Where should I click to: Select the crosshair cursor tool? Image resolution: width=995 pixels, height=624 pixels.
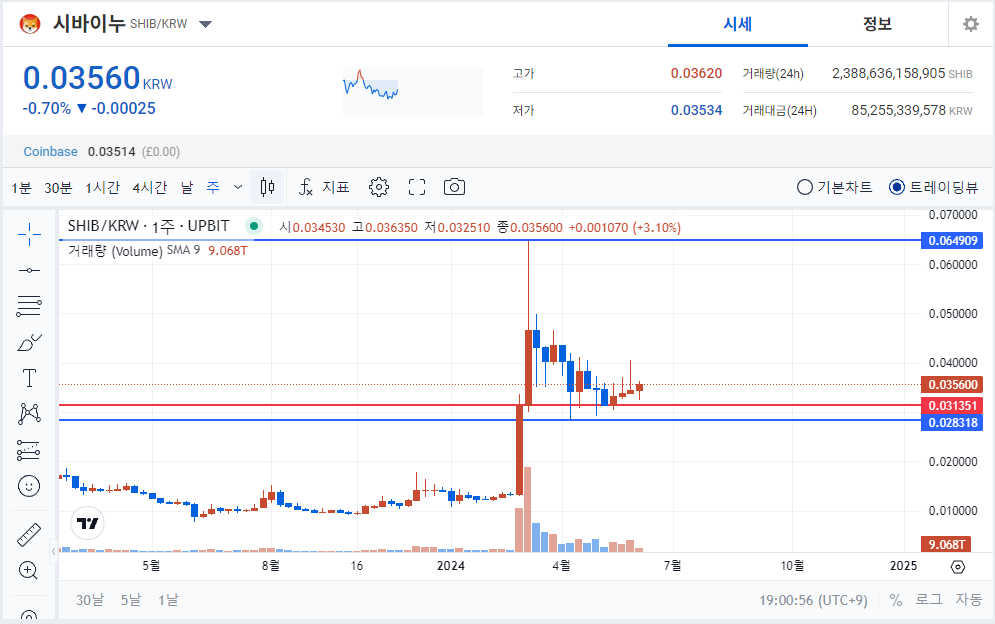click(29, 235)
